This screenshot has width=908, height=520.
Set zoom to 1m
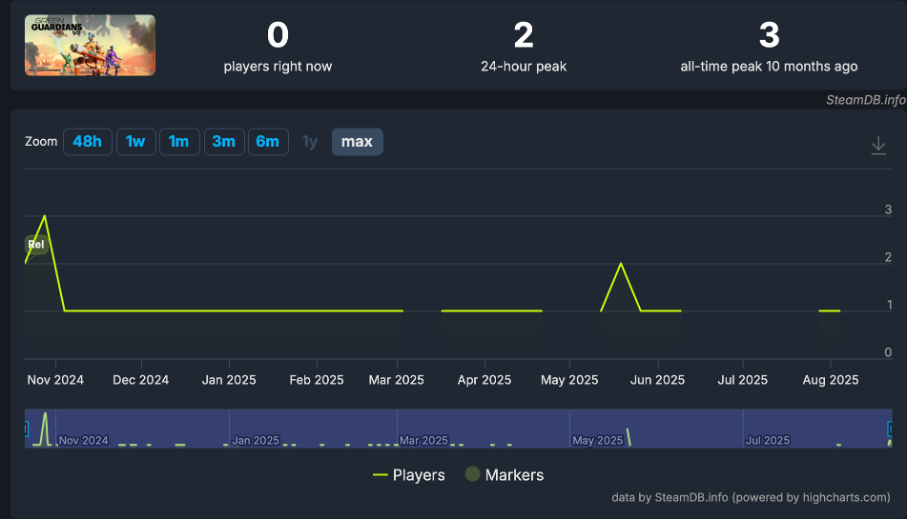[179, 142]
